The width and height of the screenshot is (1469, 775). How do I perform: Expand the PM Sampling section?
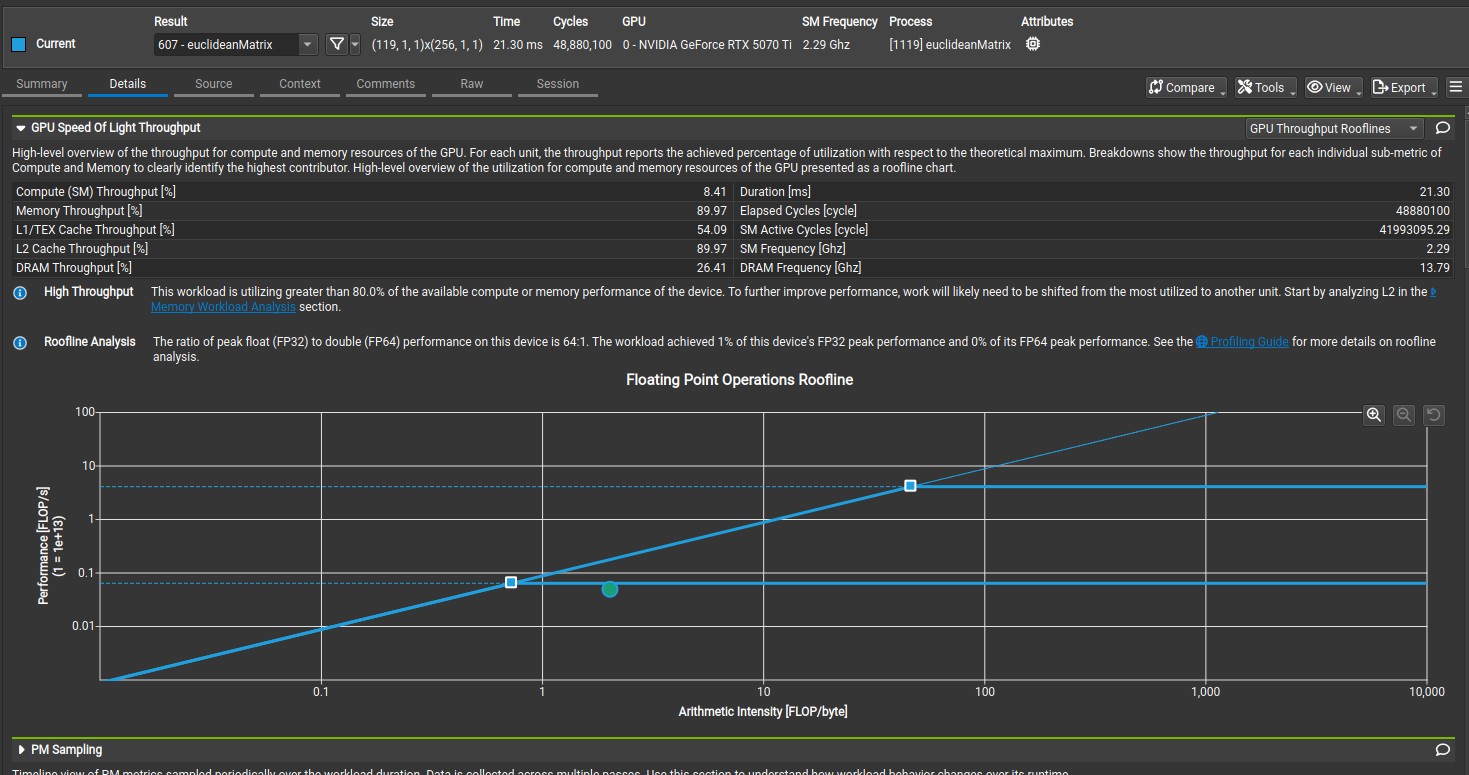tap(22, 749)
